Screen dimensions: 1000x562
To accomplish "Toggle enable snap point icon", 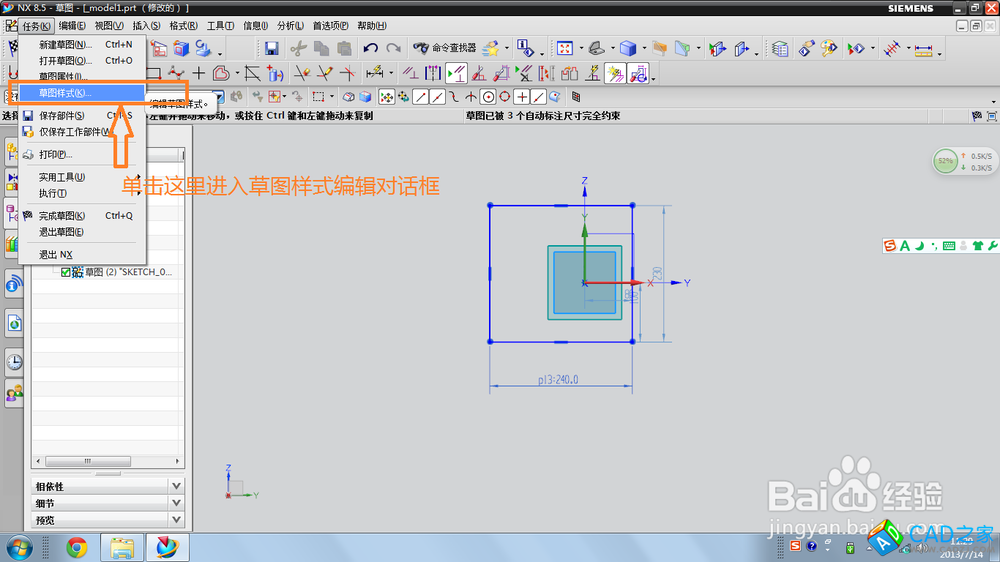I will point(386,97).
